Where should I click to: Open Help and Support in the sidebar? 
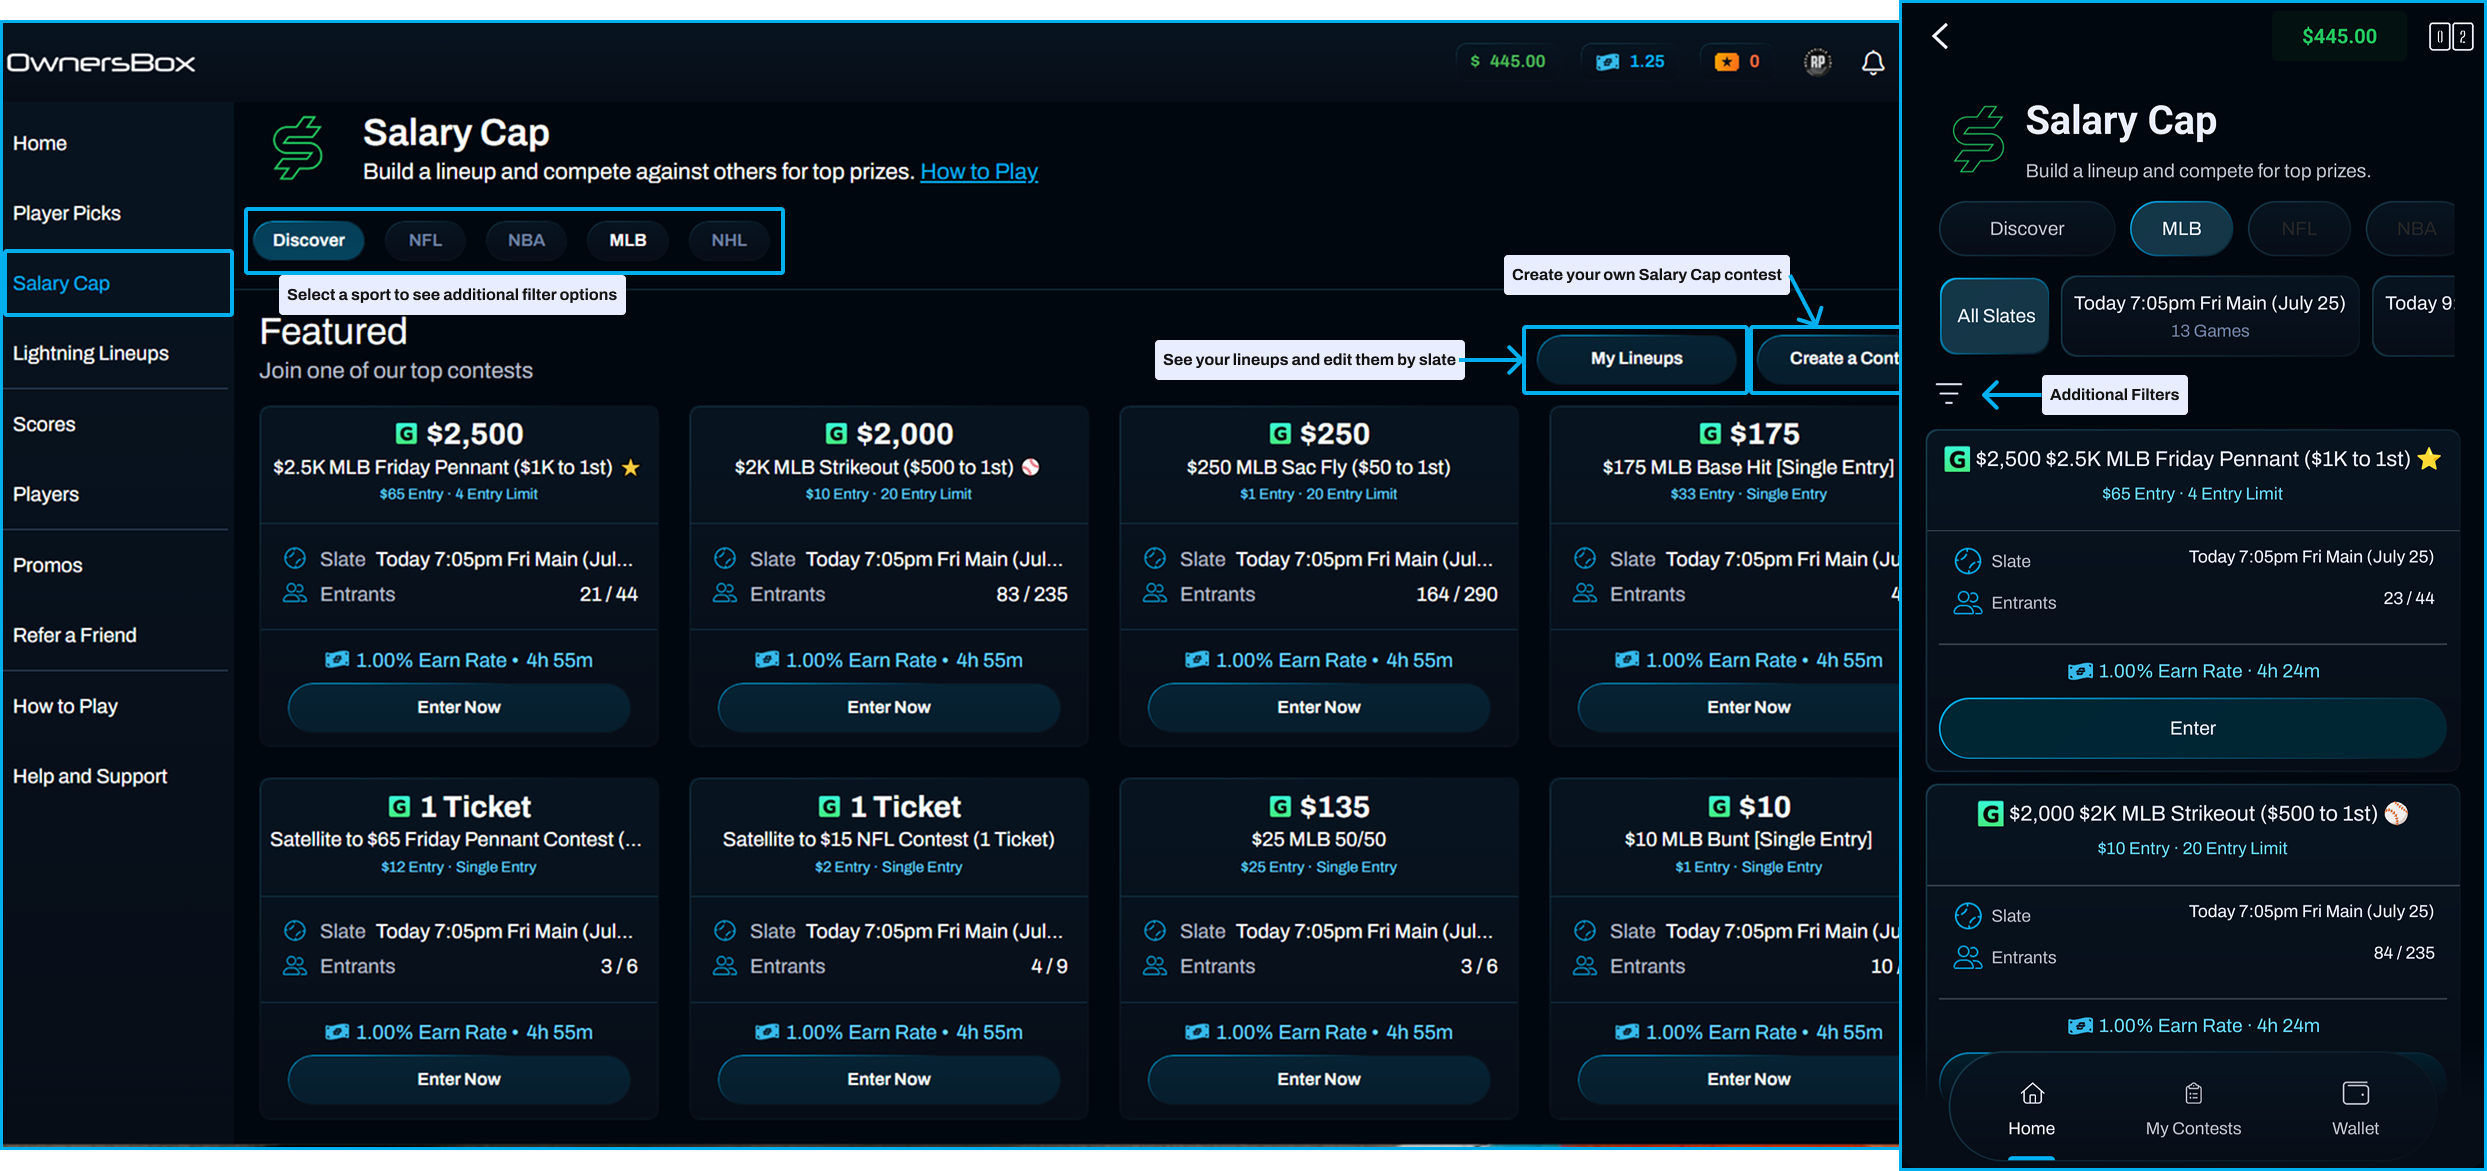click(x=90, y=776)
